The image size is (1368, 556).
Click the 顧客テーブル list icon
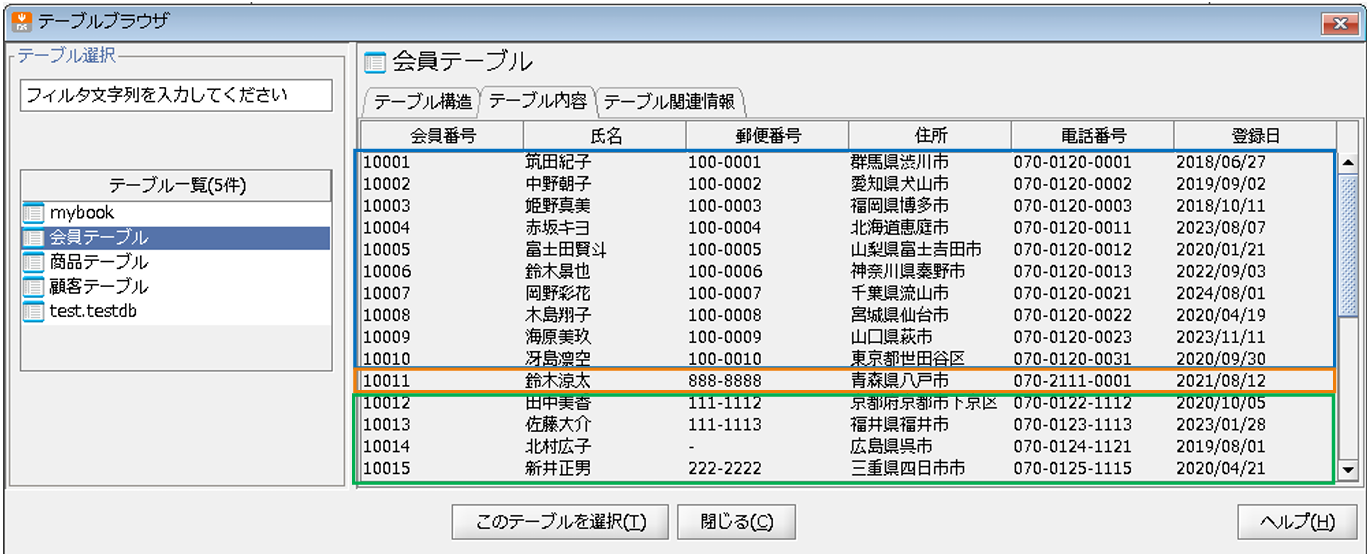[x=34, y=287]
